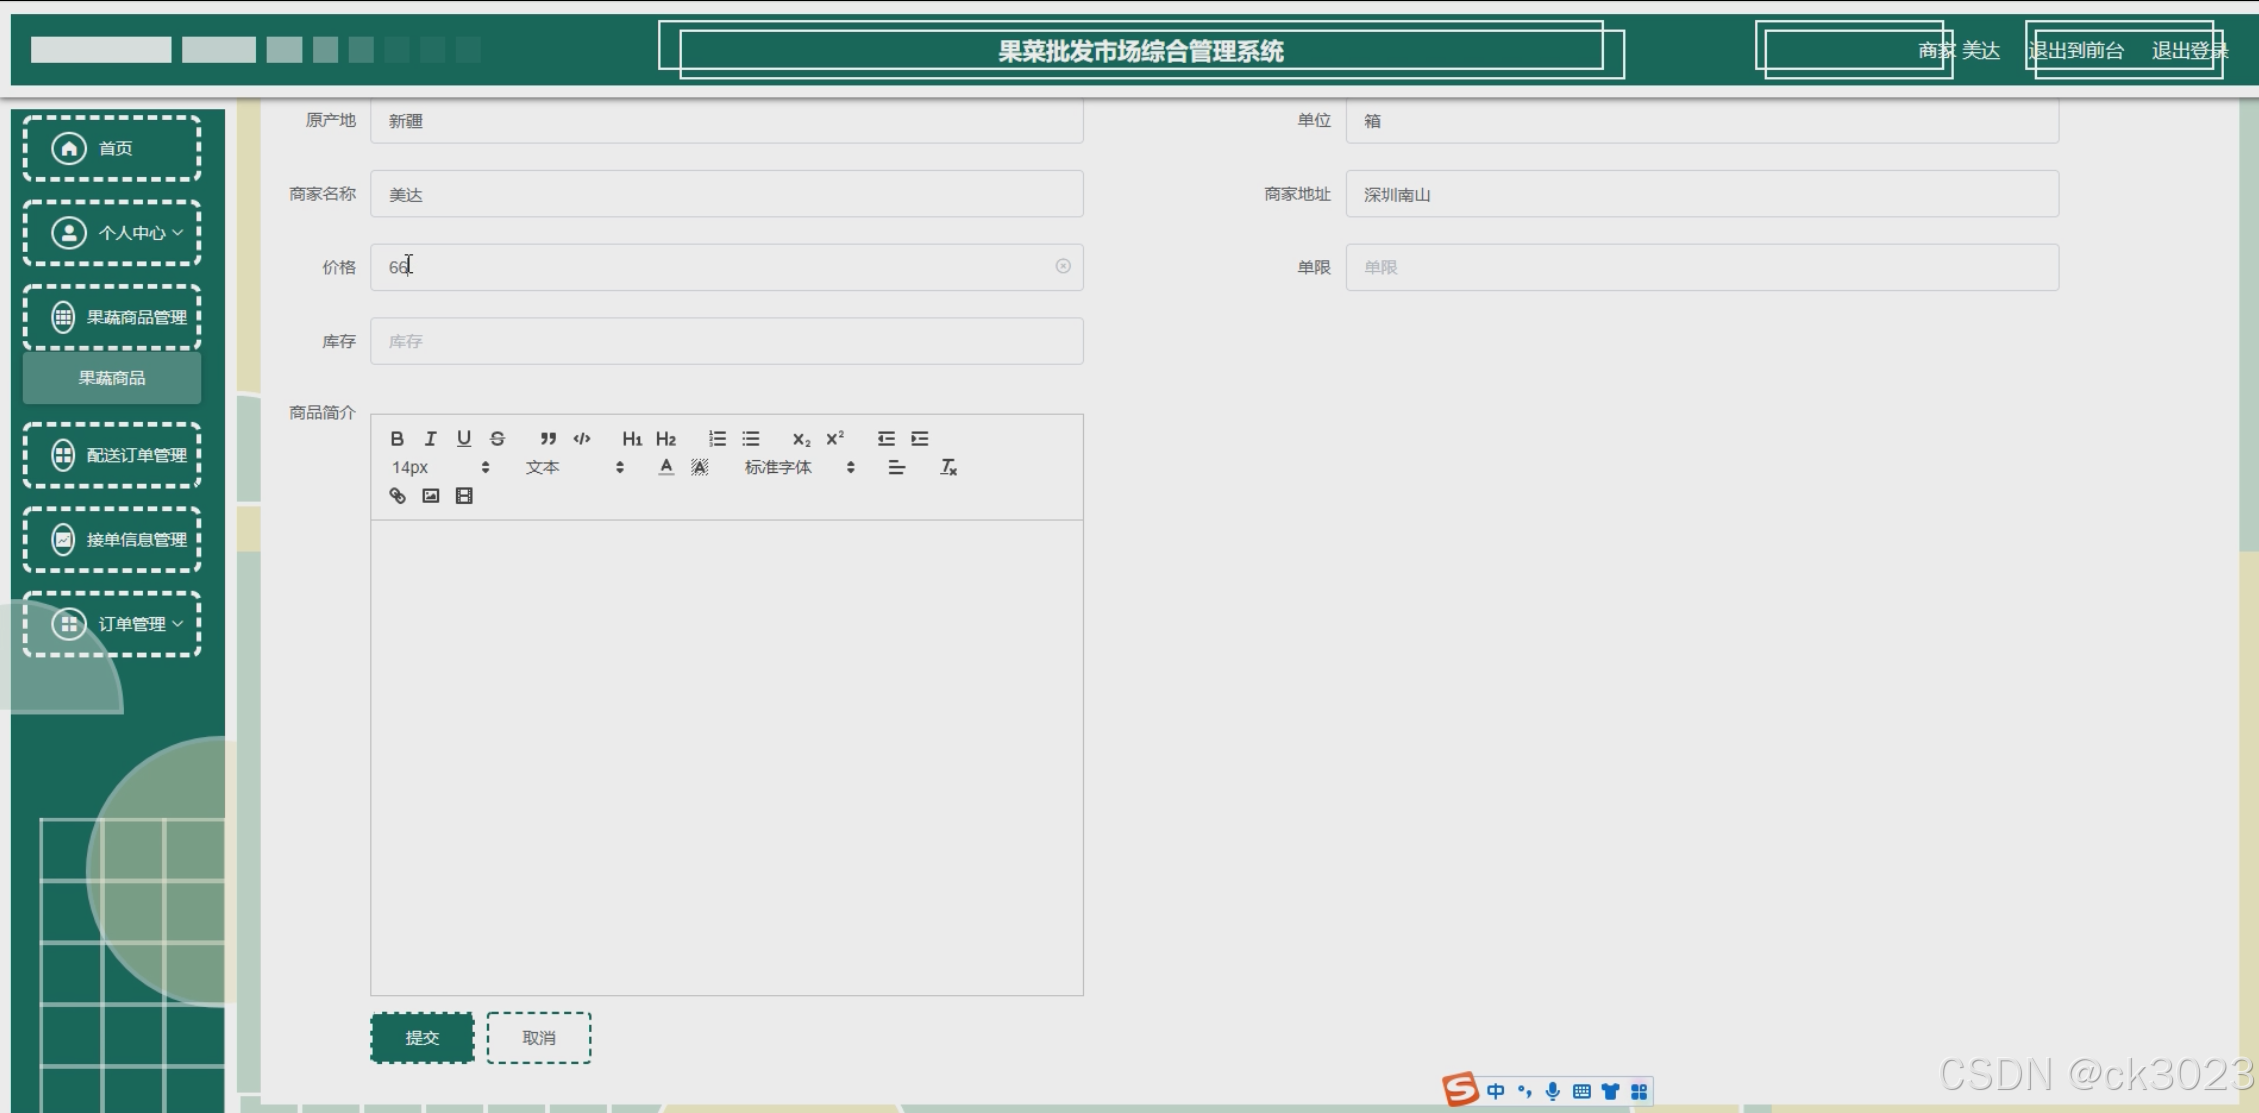
Task: Click the code block icon
Action: (x=582, y=438)
